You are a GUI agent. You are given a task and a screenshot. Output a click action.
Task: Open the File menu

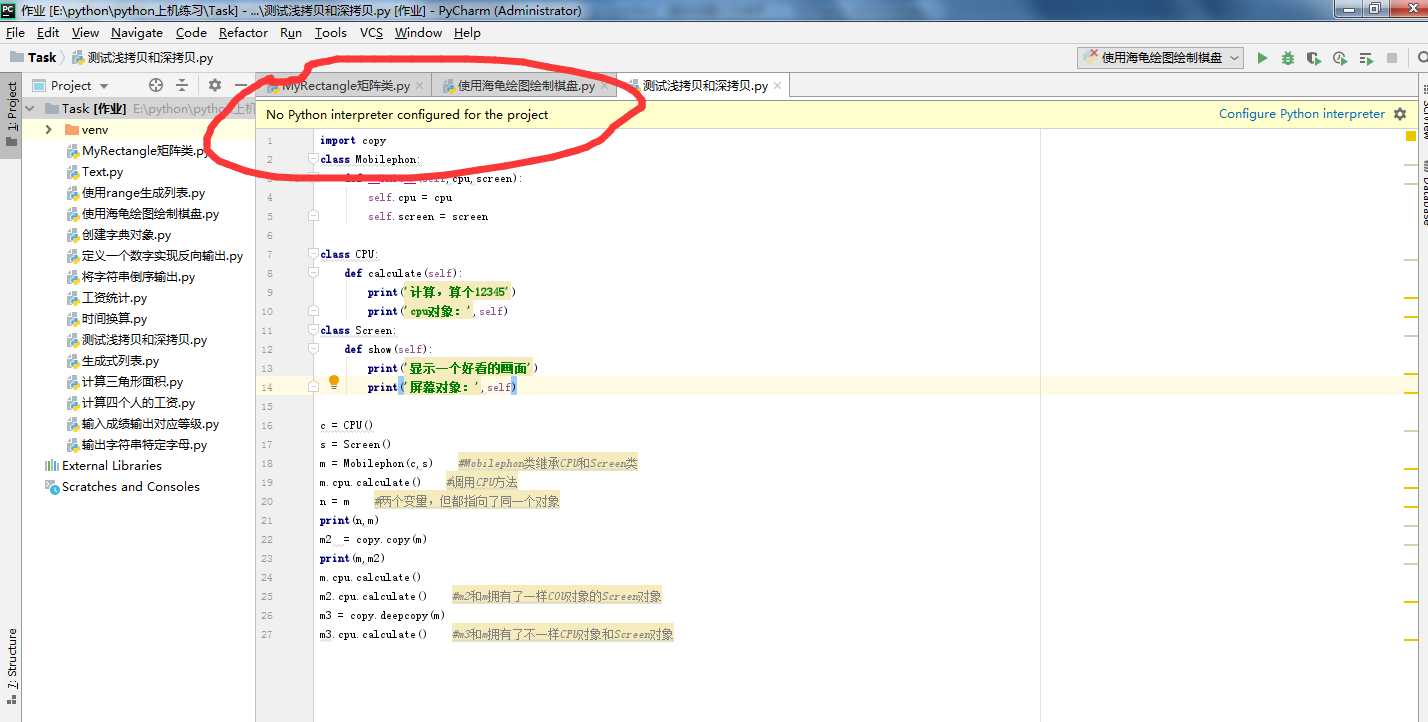[x=15, y=32]
